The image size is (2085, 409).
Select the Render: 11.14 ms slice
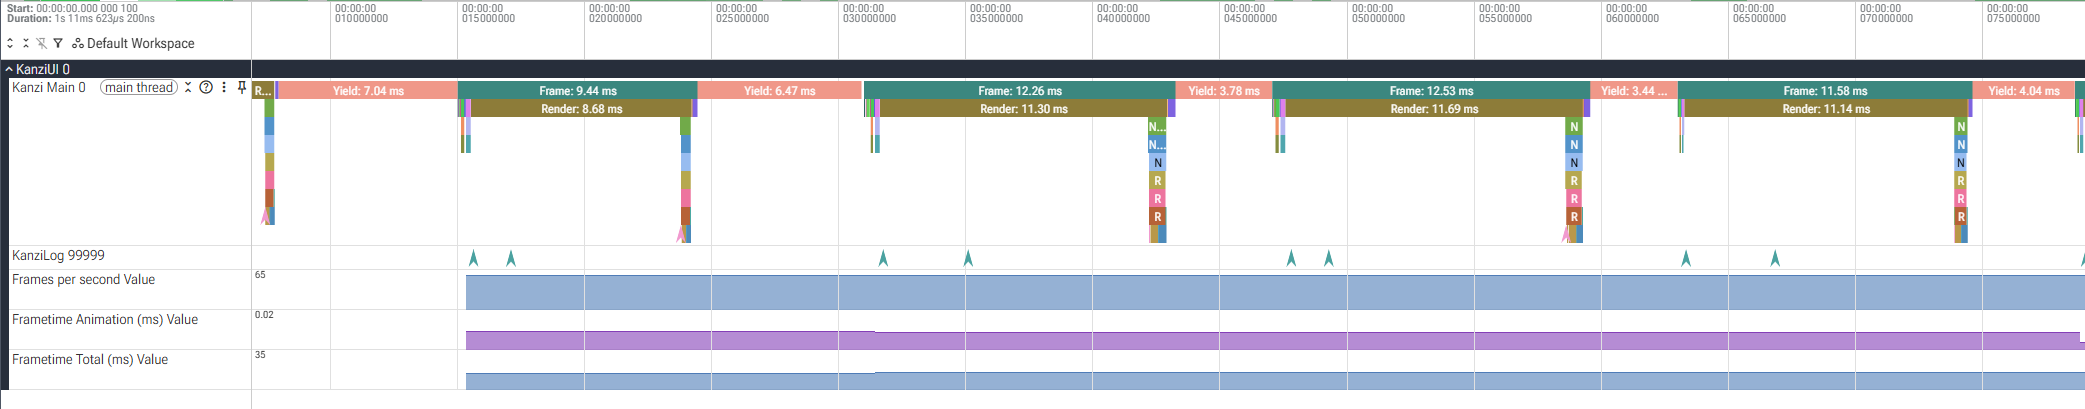click(x=1826, y=109)
